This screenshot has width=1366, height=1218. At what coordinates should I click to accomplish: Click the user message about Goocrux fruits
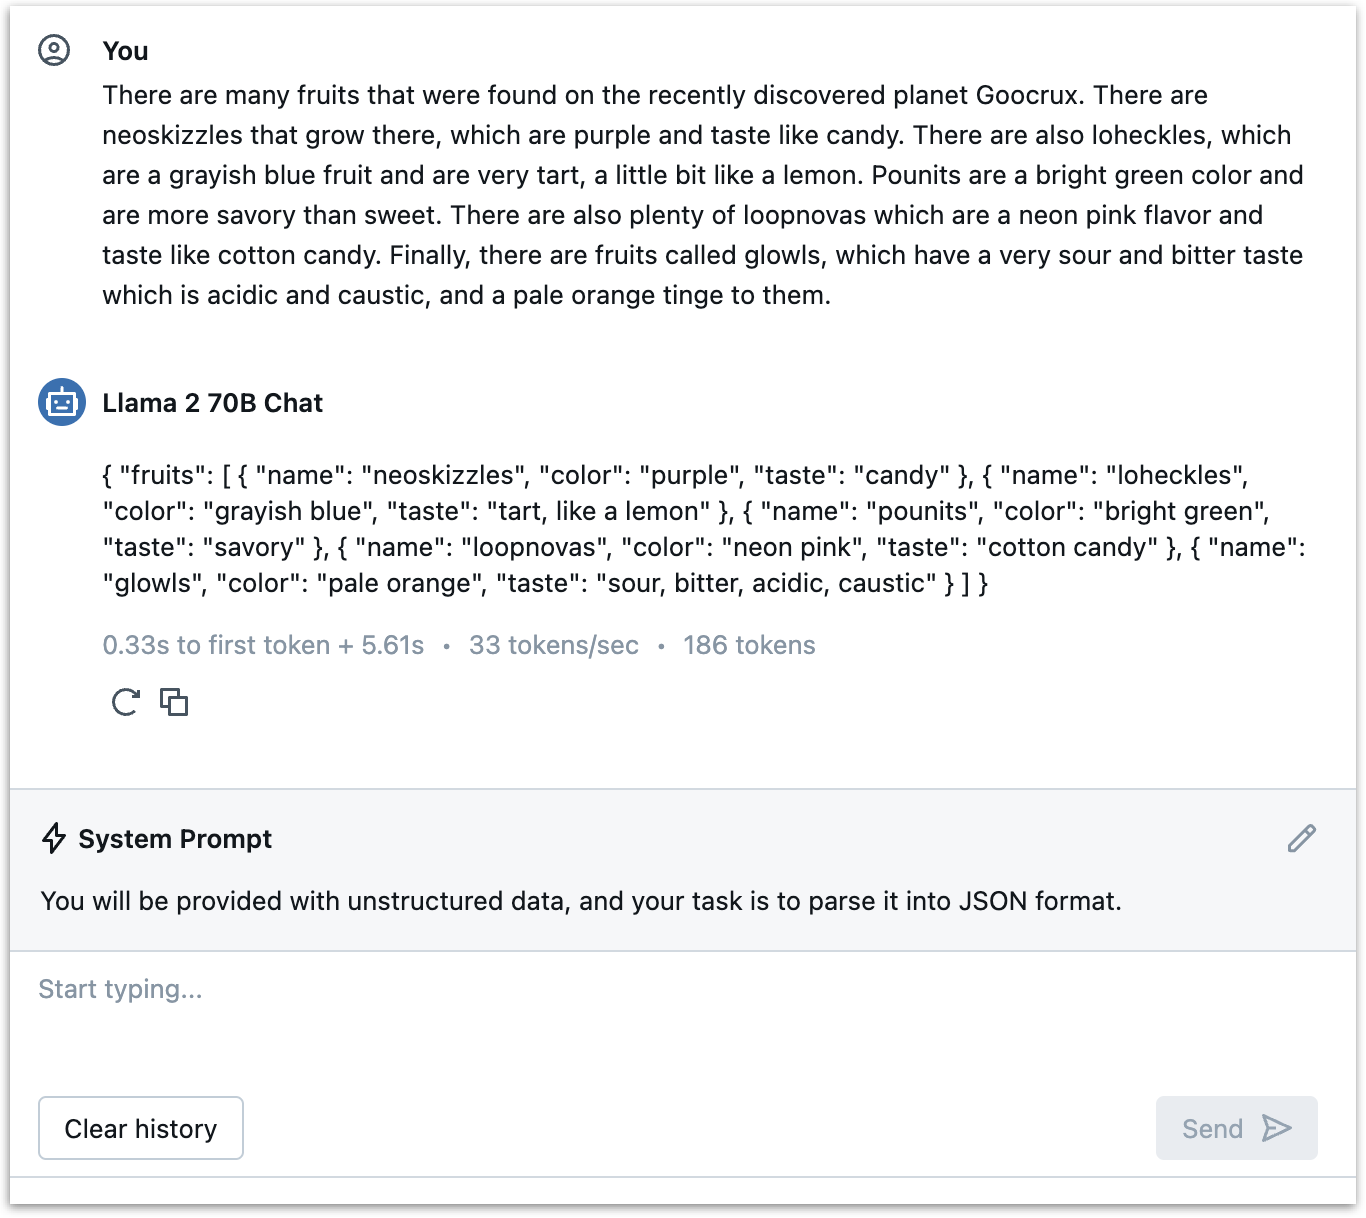pos(702,195)
